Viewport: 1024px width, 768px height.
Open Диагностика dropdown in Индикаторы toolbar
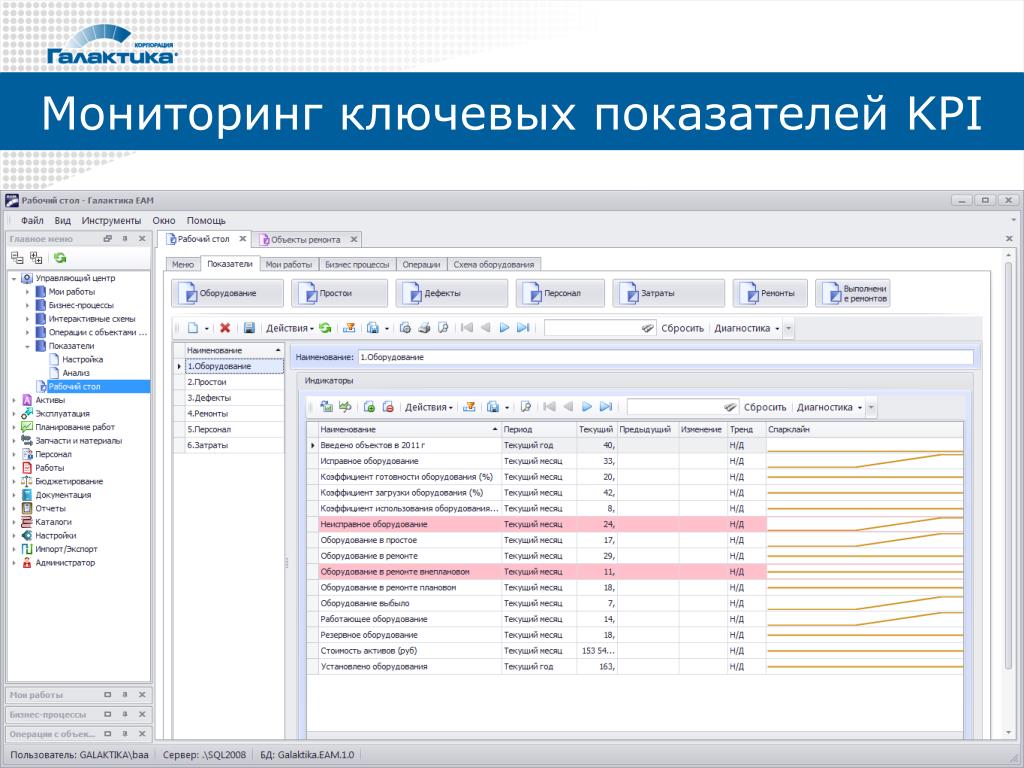pos(829,407)
